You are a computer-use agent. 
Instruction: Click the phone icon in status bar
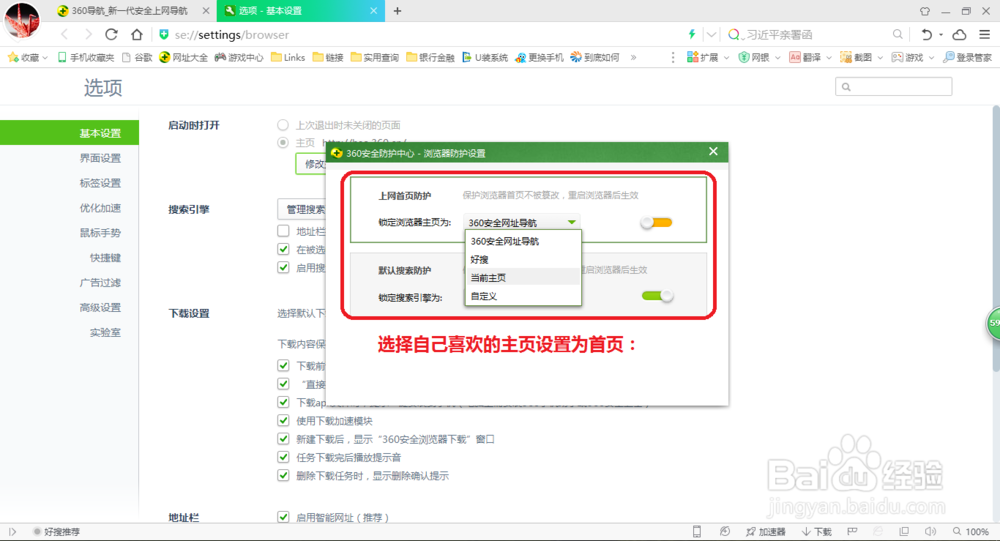[696, 531]
